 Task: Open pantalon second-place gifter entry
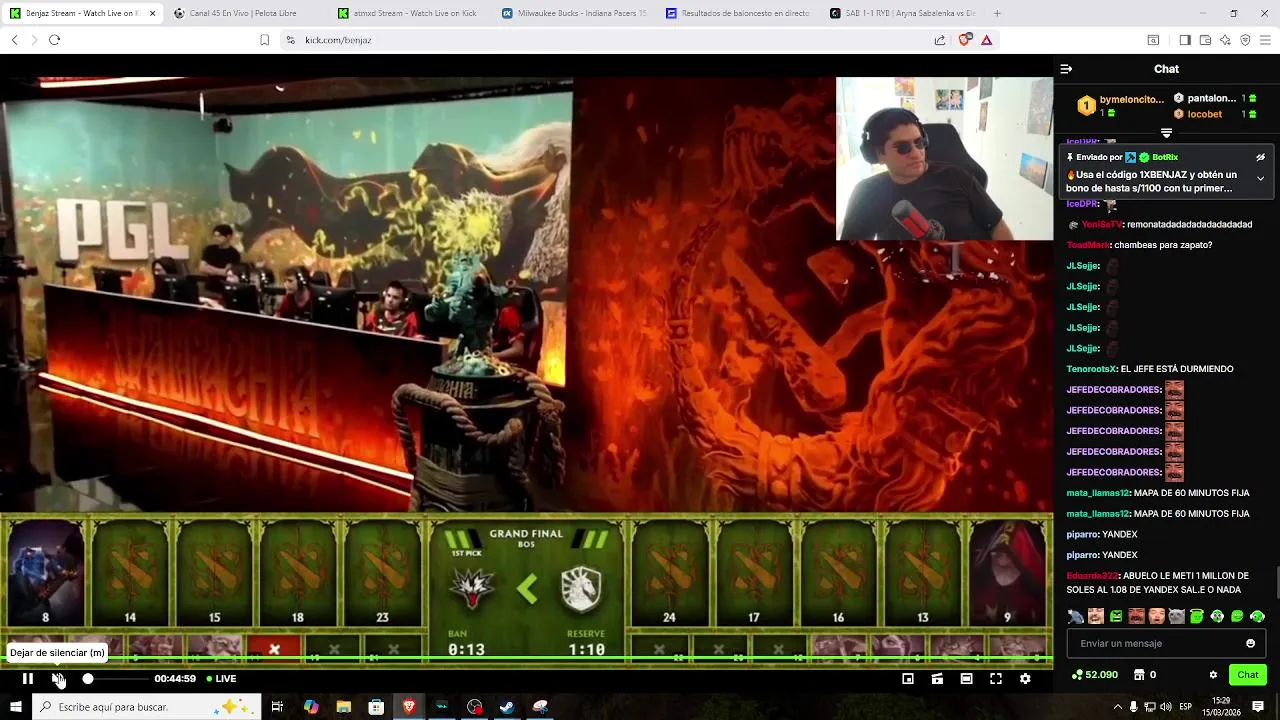click(x=1215, y=98)
